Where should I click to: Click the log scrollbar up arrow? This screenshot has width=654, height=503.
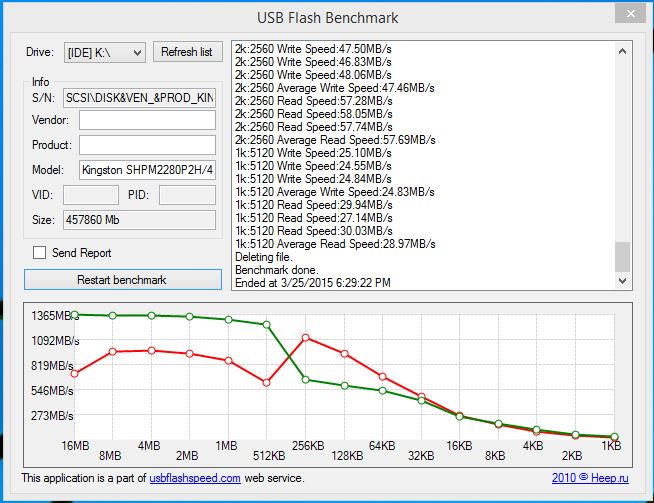[x=623, y=50]
